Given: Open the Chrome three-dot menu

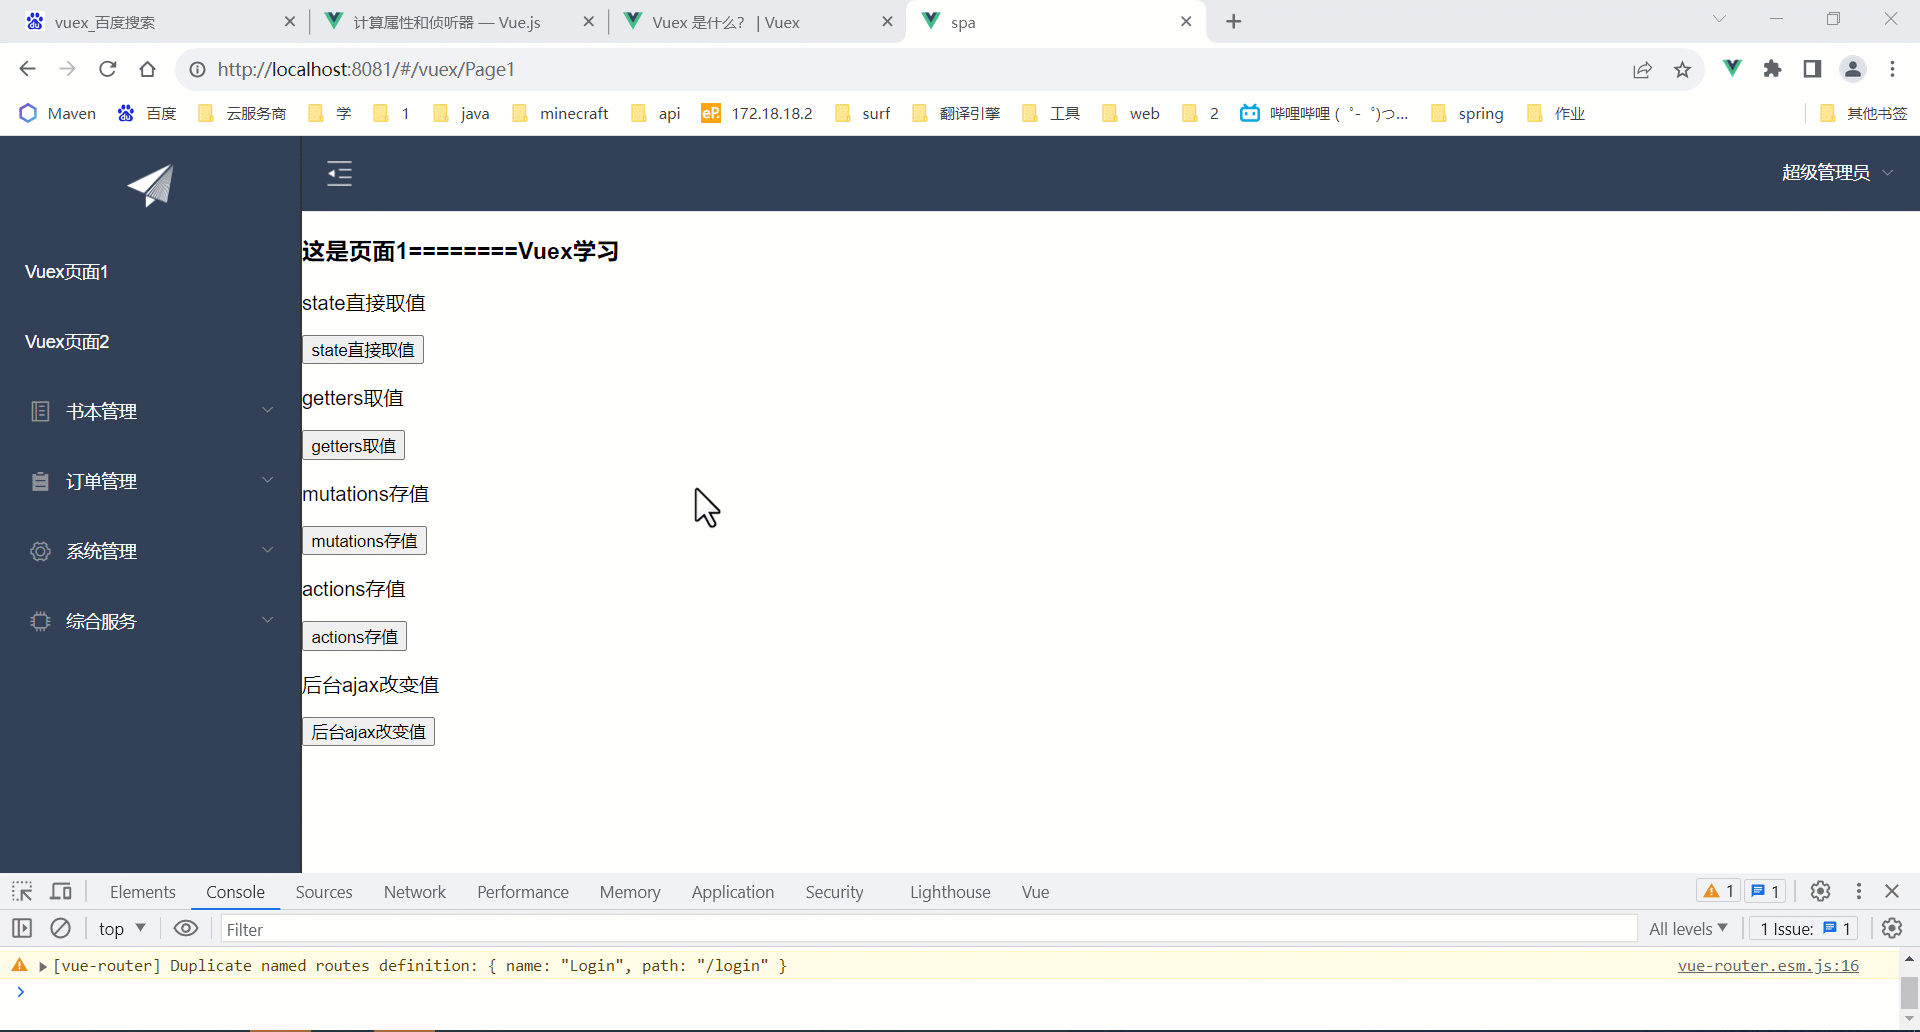Looking at the screenshot, I should (x=1893, y=68).
